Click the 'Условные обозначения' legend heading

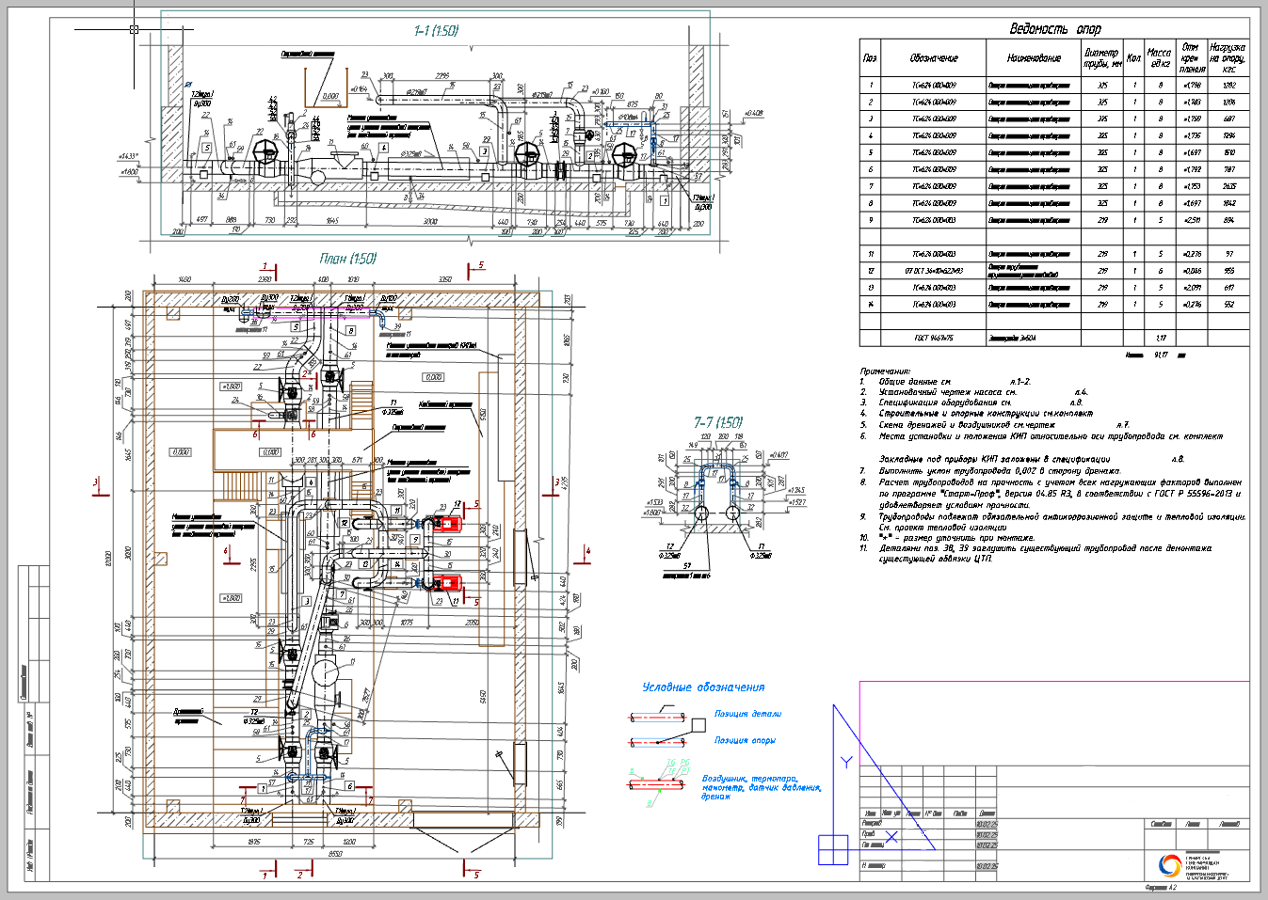(703, 687)
